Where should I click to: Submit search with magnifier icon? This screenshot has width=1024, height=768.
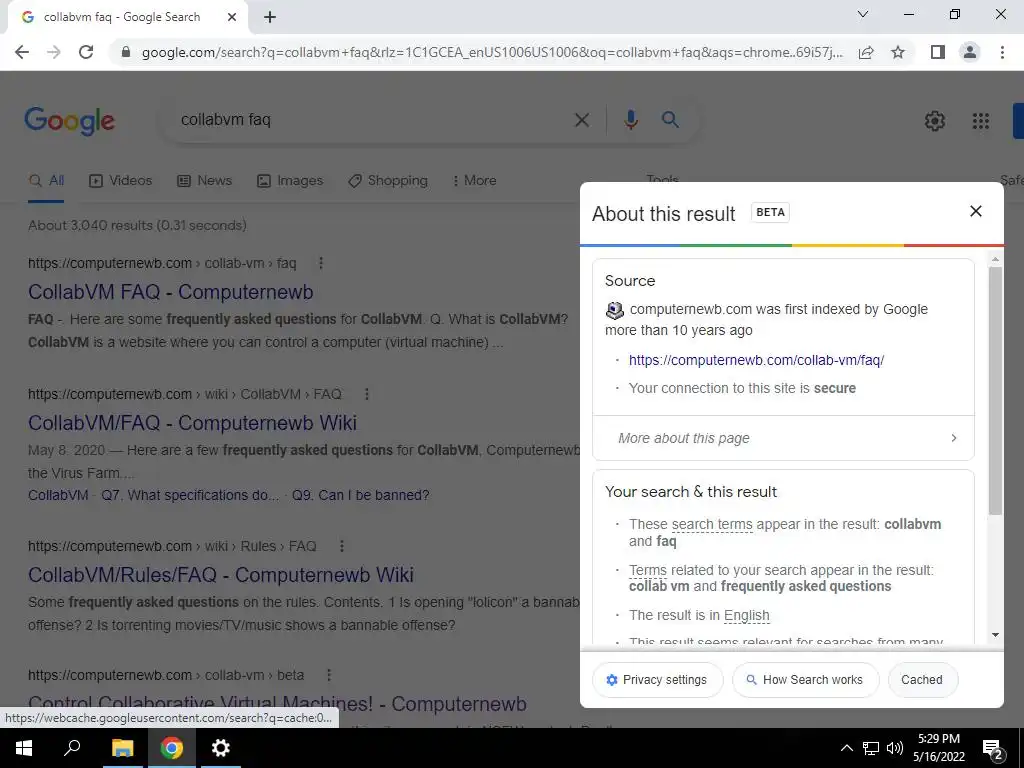click(670, 120)
